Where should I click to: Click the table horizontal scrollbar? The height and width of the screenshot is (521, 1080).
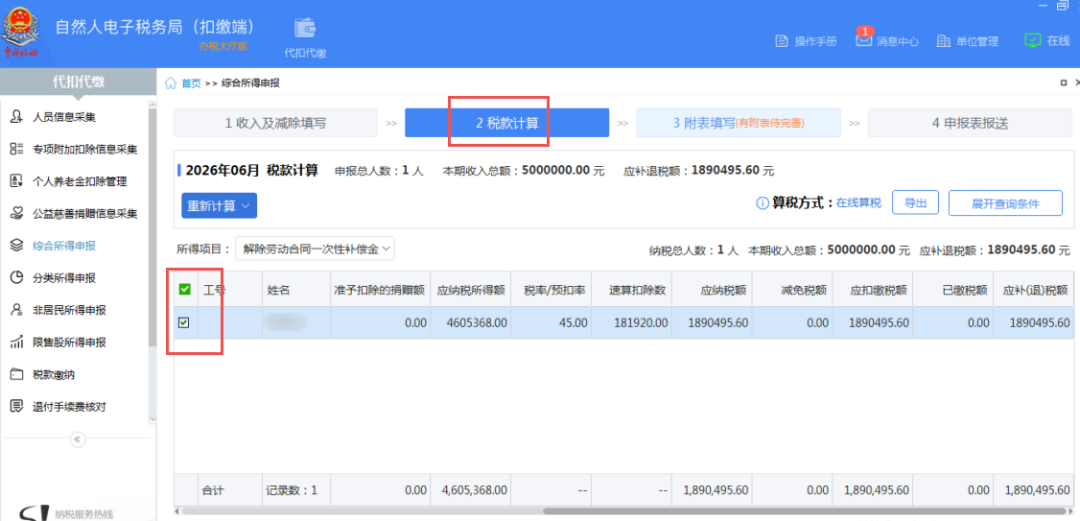point(806,511)
